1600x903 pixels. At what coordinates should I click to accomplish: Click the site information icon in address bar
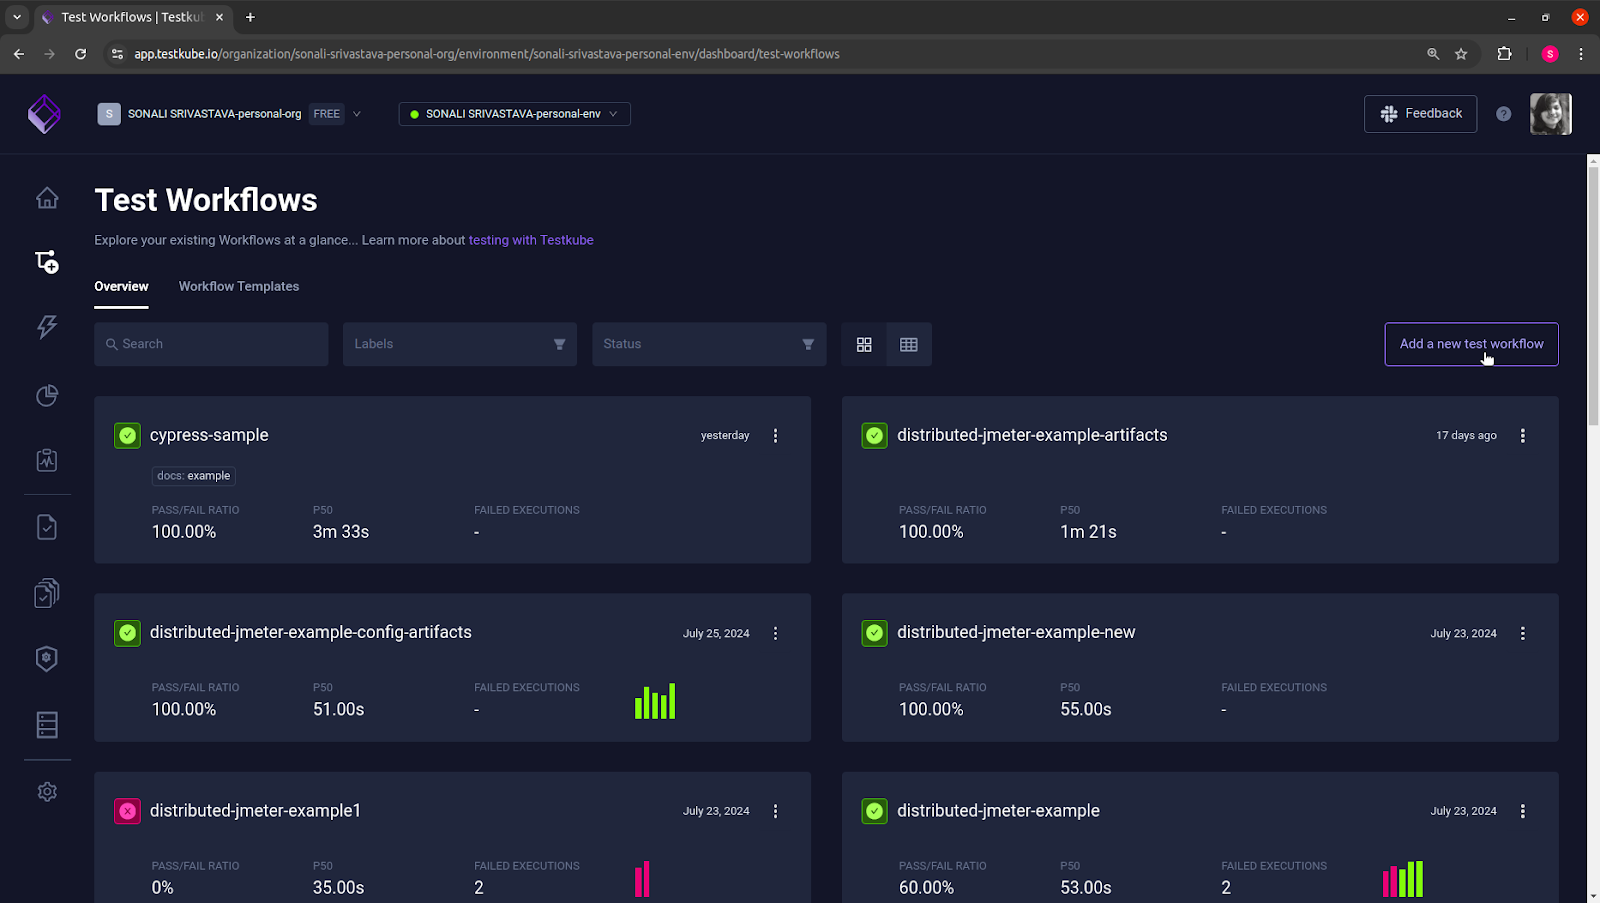click(117, 54)
